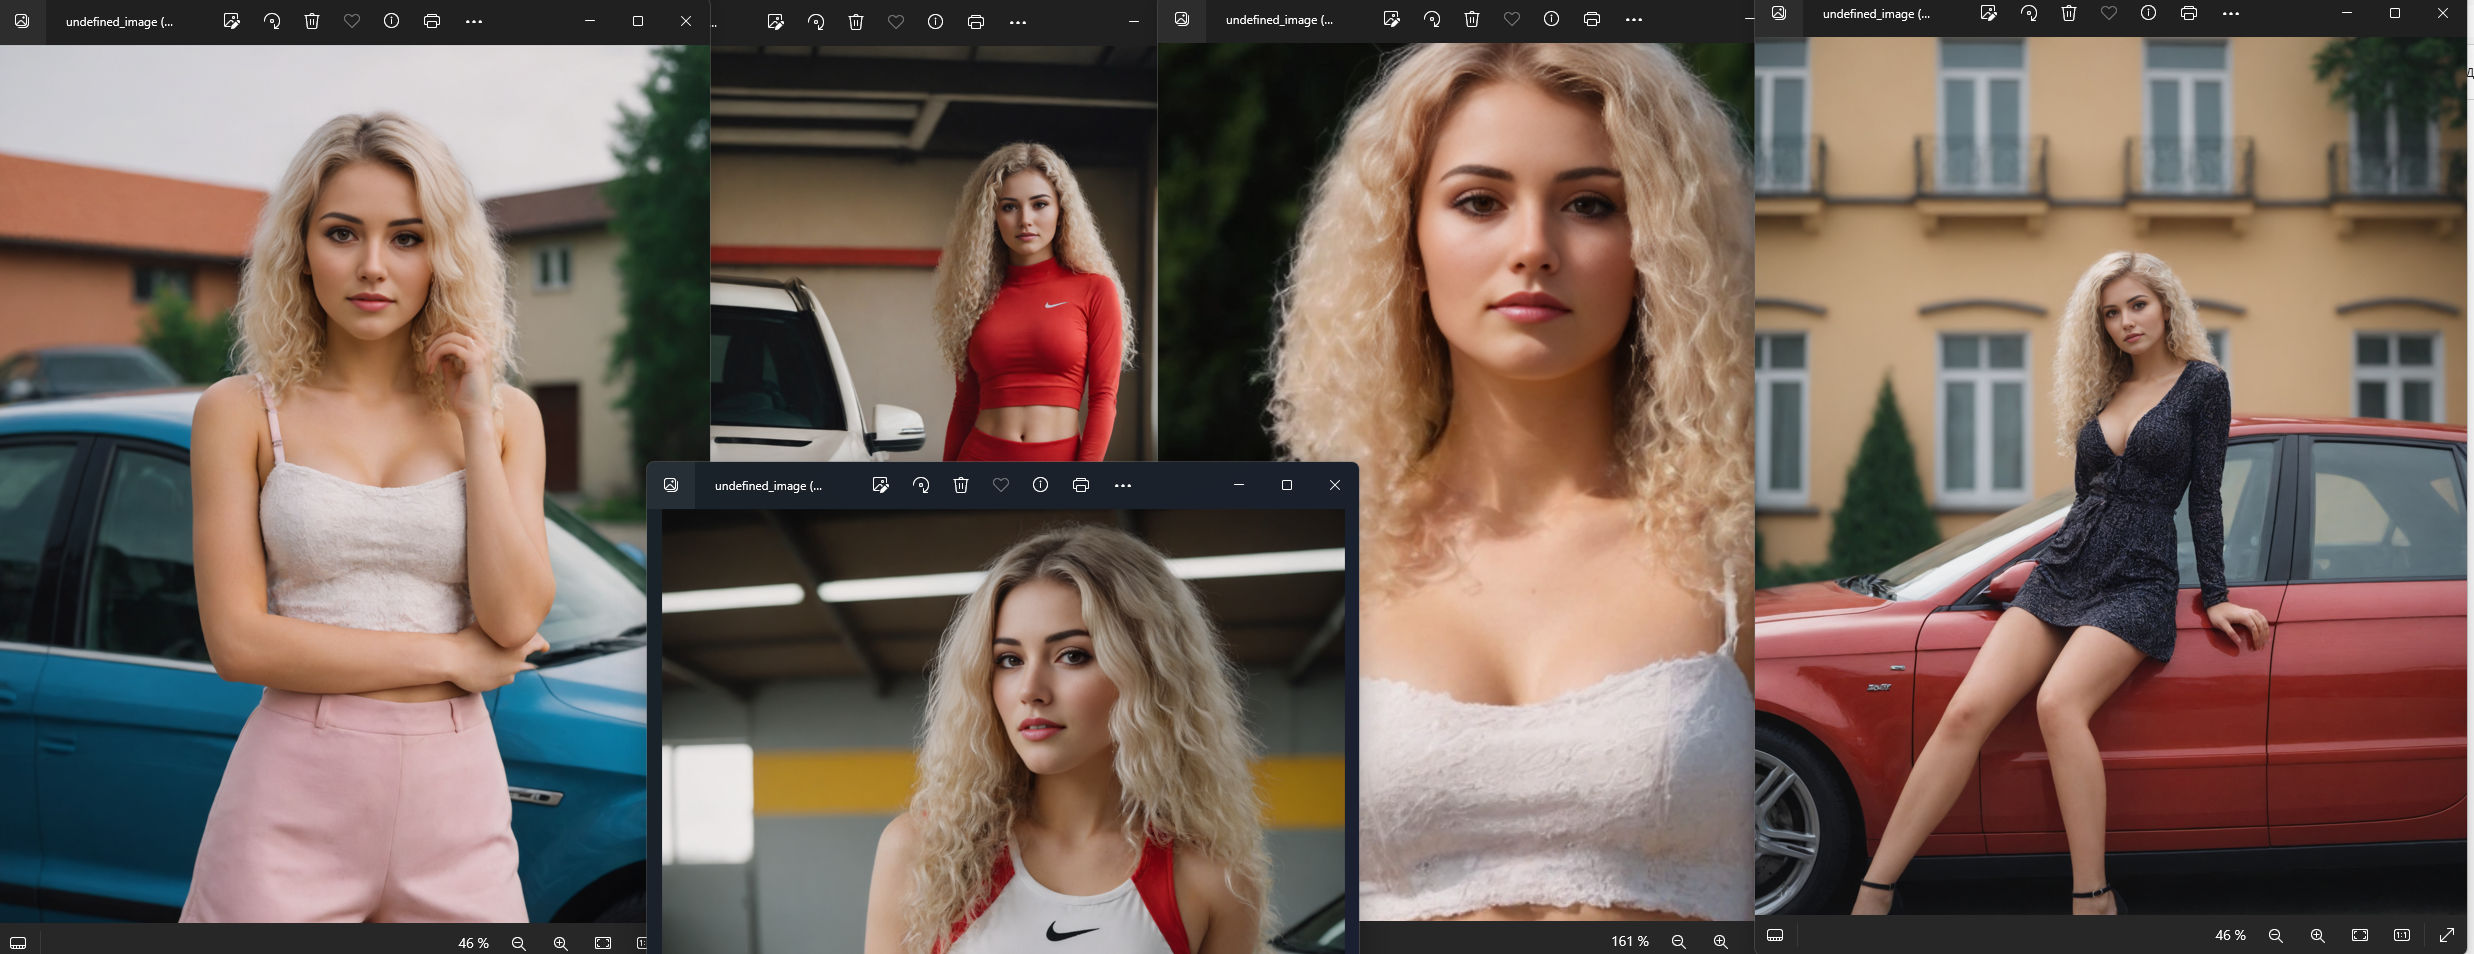This screenshot has width=2474, height=954.
Task: Toggle filmstrip in the red car photo window
Action: [x=1775, y=935]
